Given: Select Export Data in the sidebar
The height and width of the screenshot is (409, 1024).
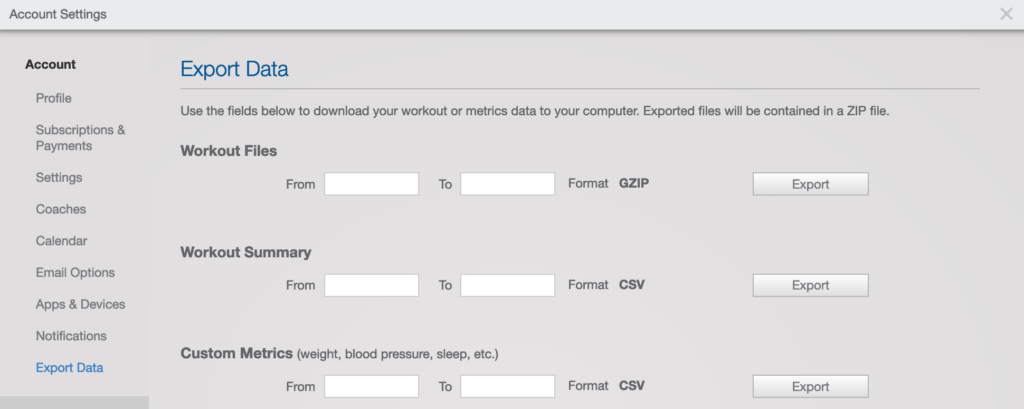Looking at the screenshot, I should click(69, 368).
